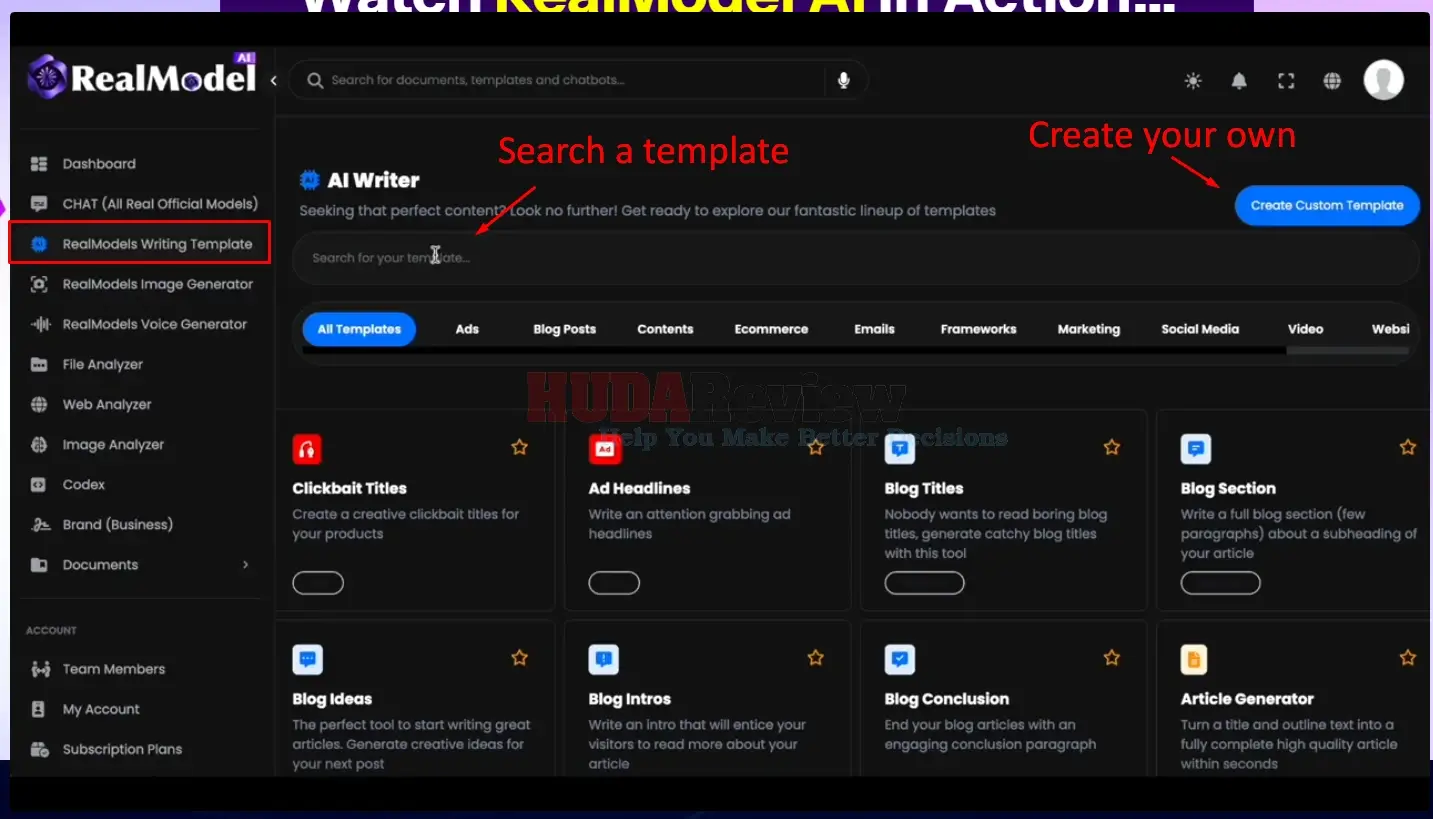Collapse the sidebar using the chevron
Screen dimensions: 1433x819
[x=273, y=81]
